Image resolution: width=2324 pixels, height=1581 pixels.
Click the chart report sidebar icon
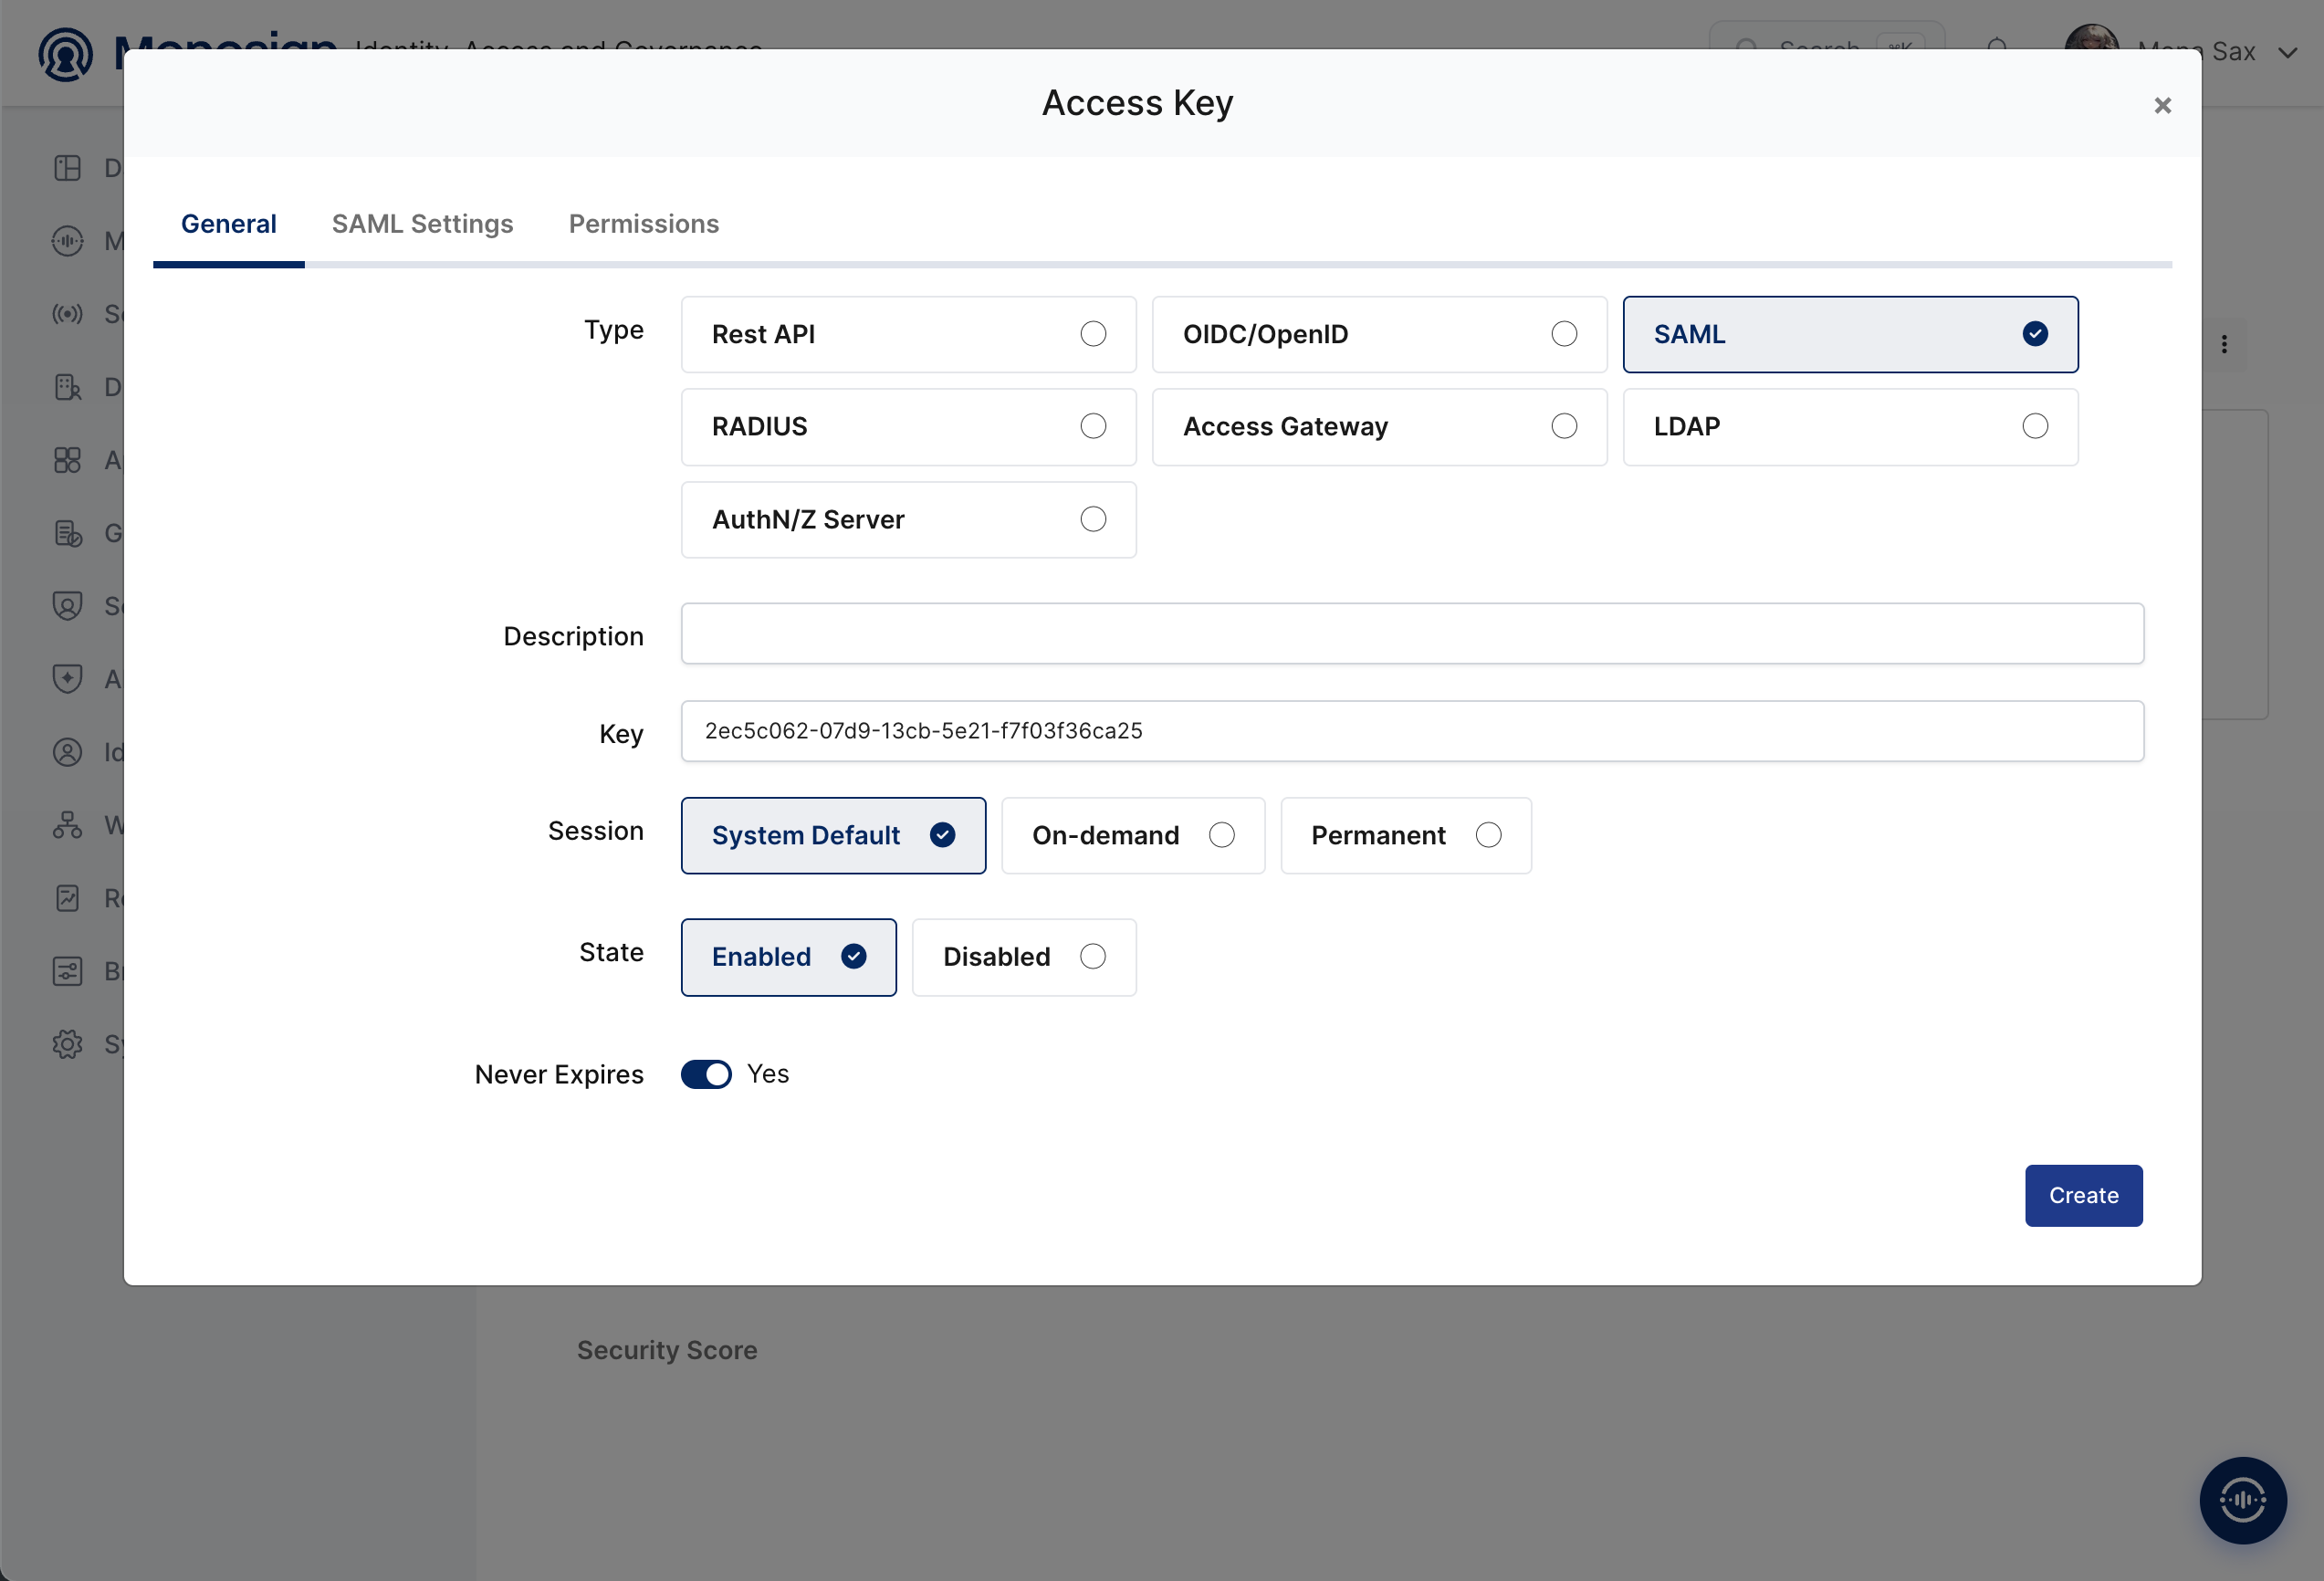point(67,898)
